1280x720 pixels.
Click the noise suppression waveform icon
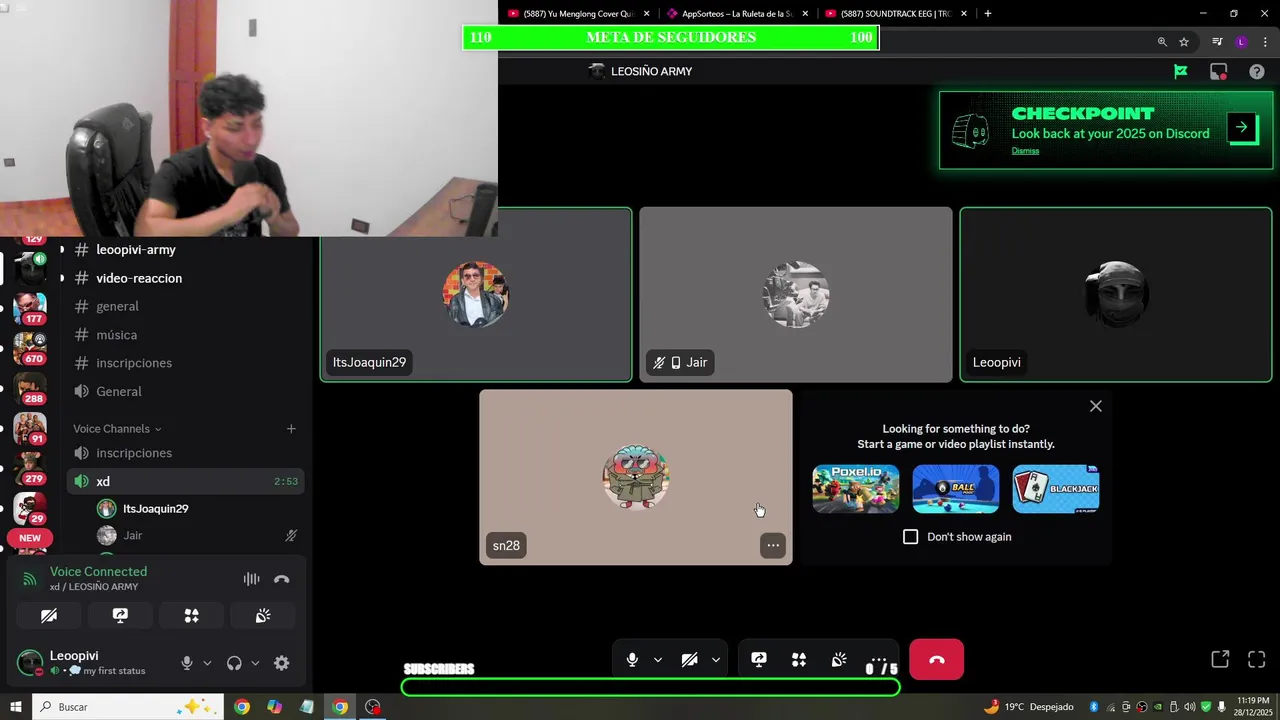pyautogui.click(x=251, y=579)
